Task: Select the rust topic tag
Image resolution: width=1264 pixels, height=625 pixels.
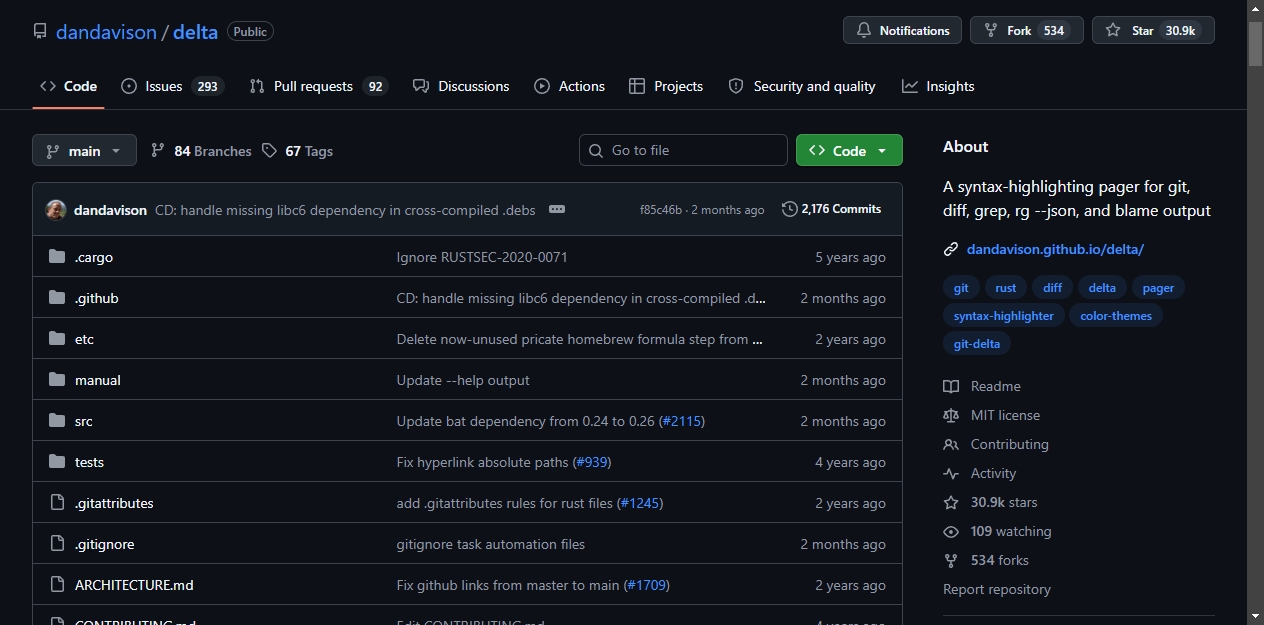Action: pos(1006,287)
